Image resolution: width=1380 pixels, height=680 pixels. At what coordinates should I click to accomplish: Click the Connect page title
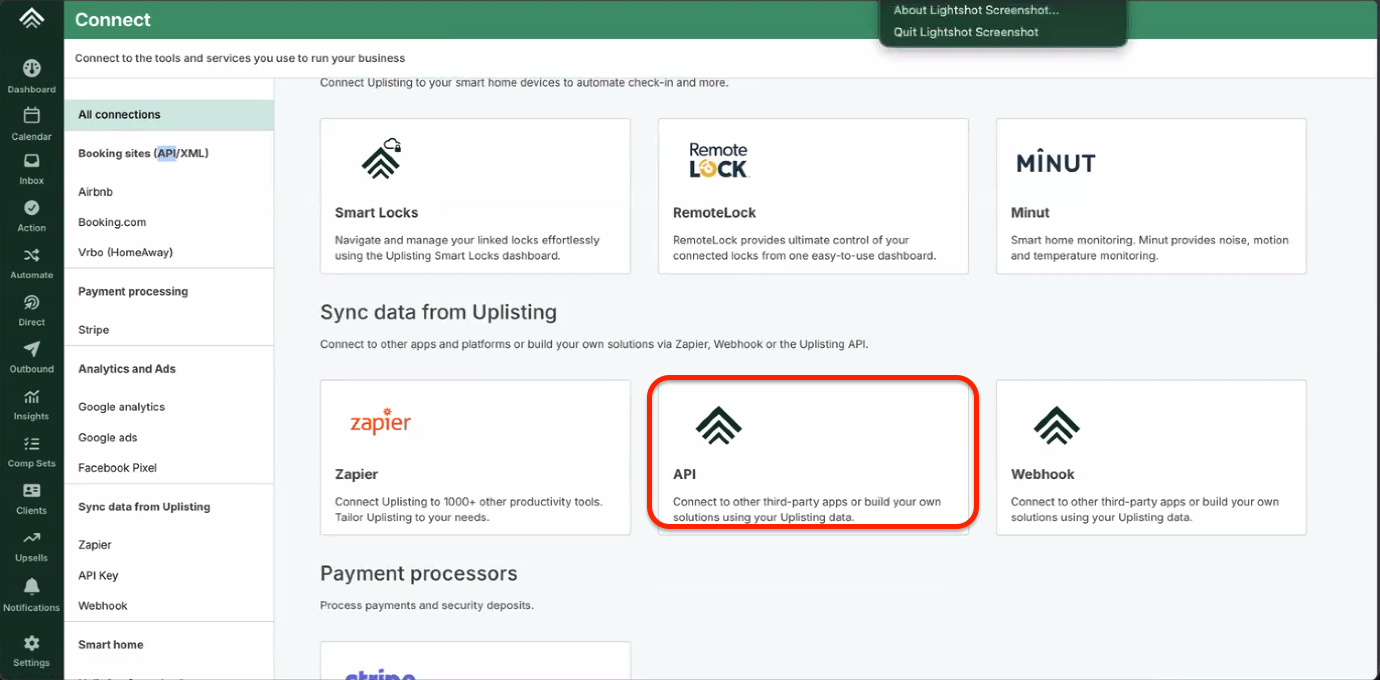(113, 20)
